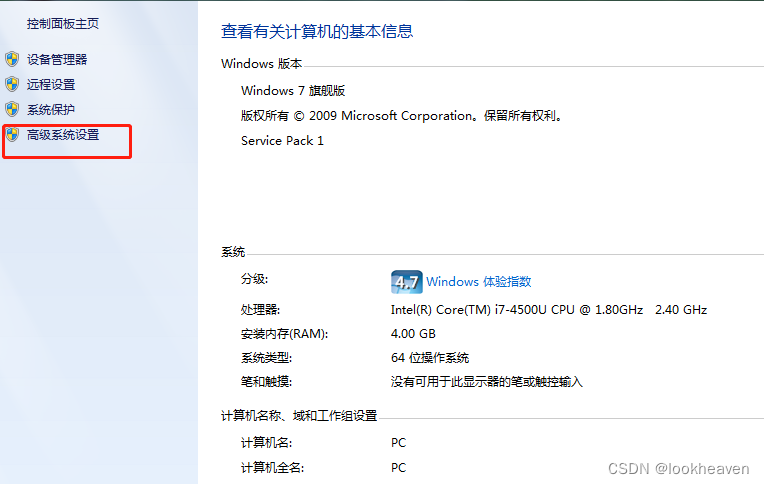764x484 pixels.
Task: Click the 计算机名称、域和工作组设置 section label
Action: pos(299,416)
